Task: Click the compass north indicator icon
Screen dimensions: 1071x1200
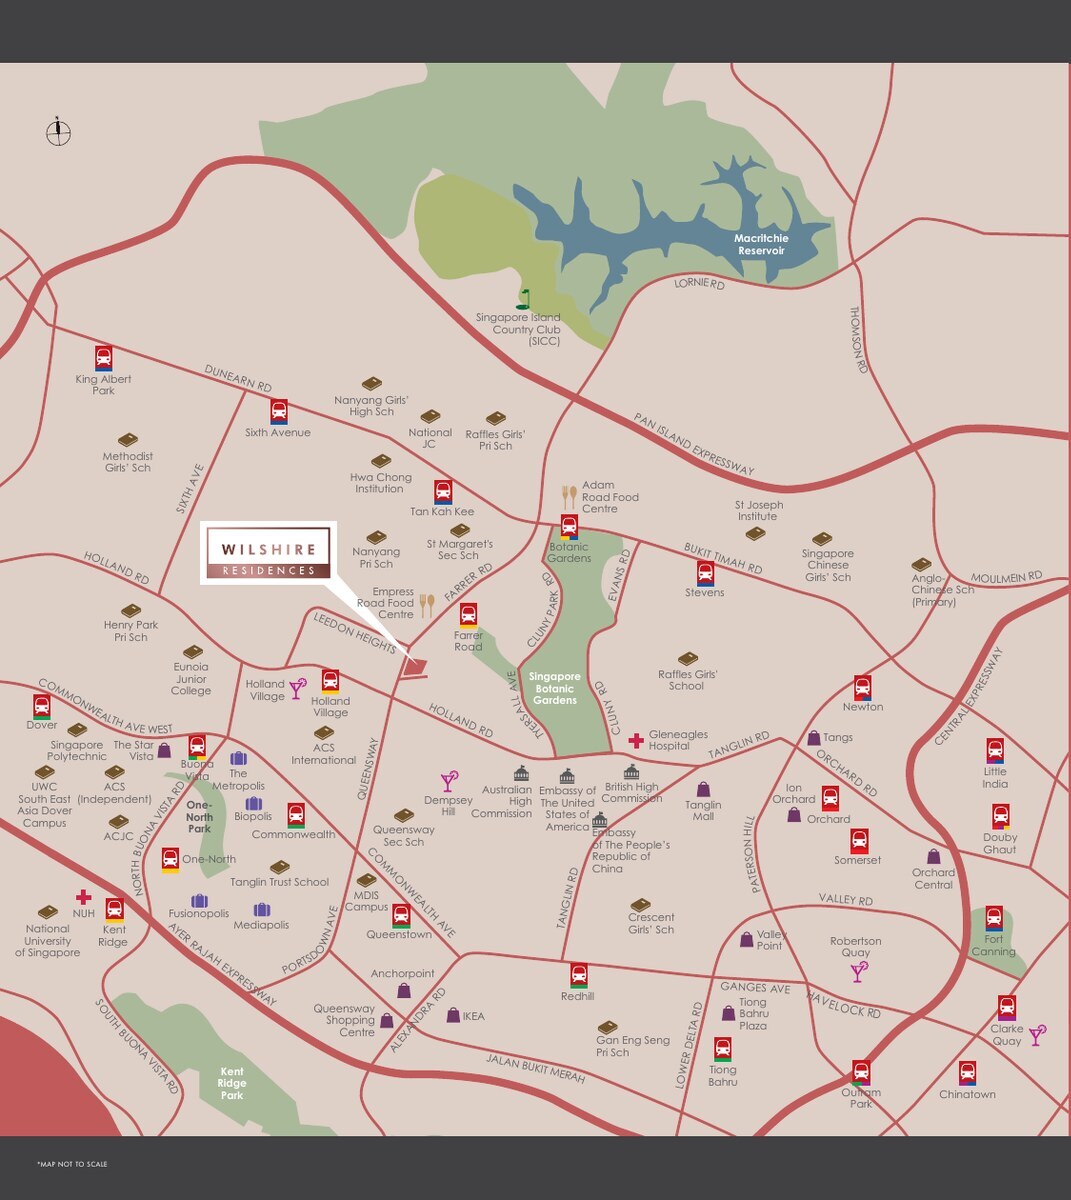Action: [59, 132]
